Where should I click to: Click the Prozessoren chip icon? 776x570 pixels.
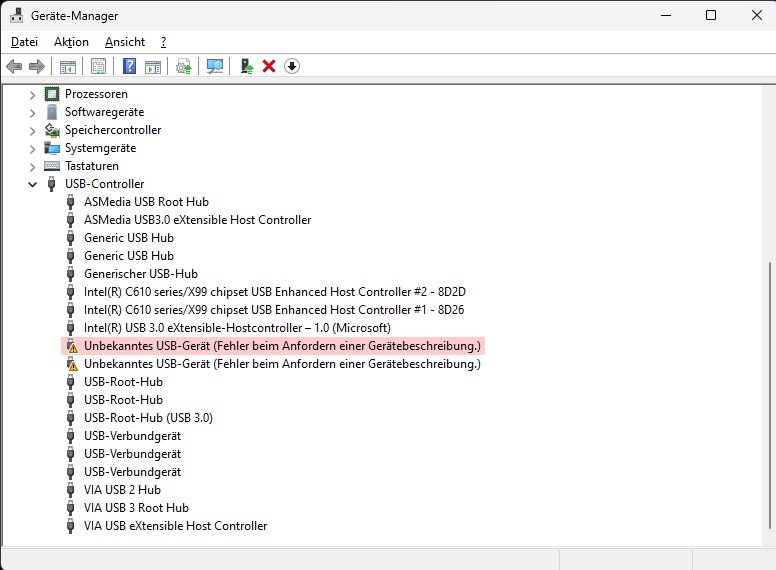click(x=52, y=94)
